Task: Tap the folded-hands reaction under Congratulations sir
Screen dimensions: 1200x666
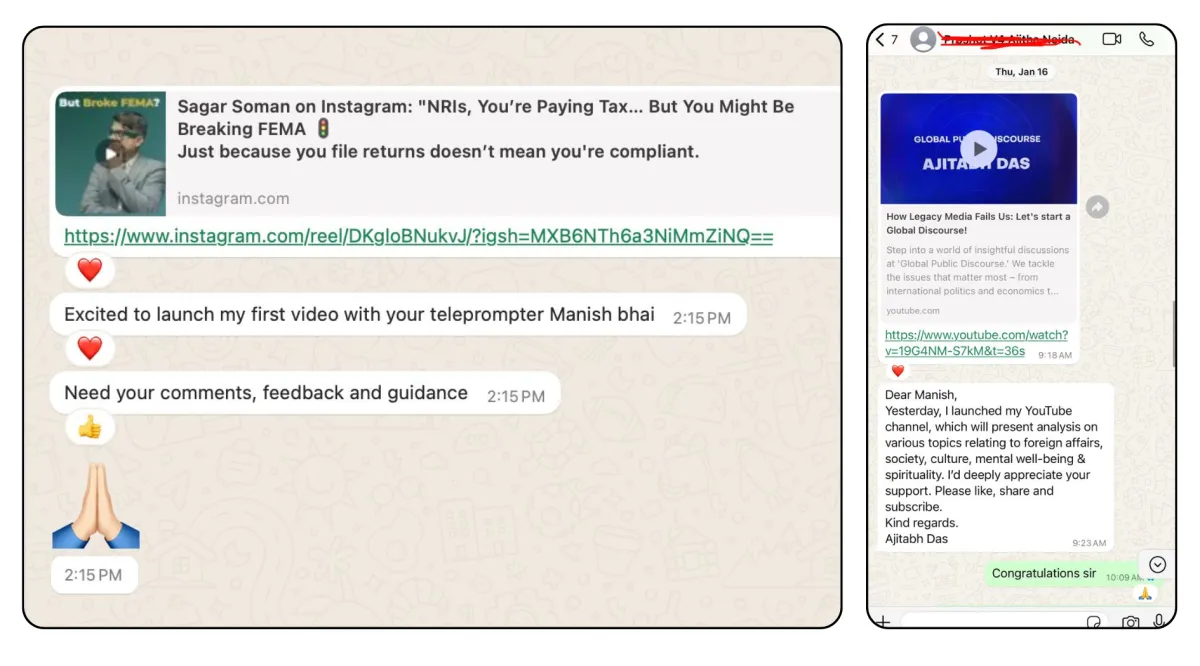Action: (1146, 594)
